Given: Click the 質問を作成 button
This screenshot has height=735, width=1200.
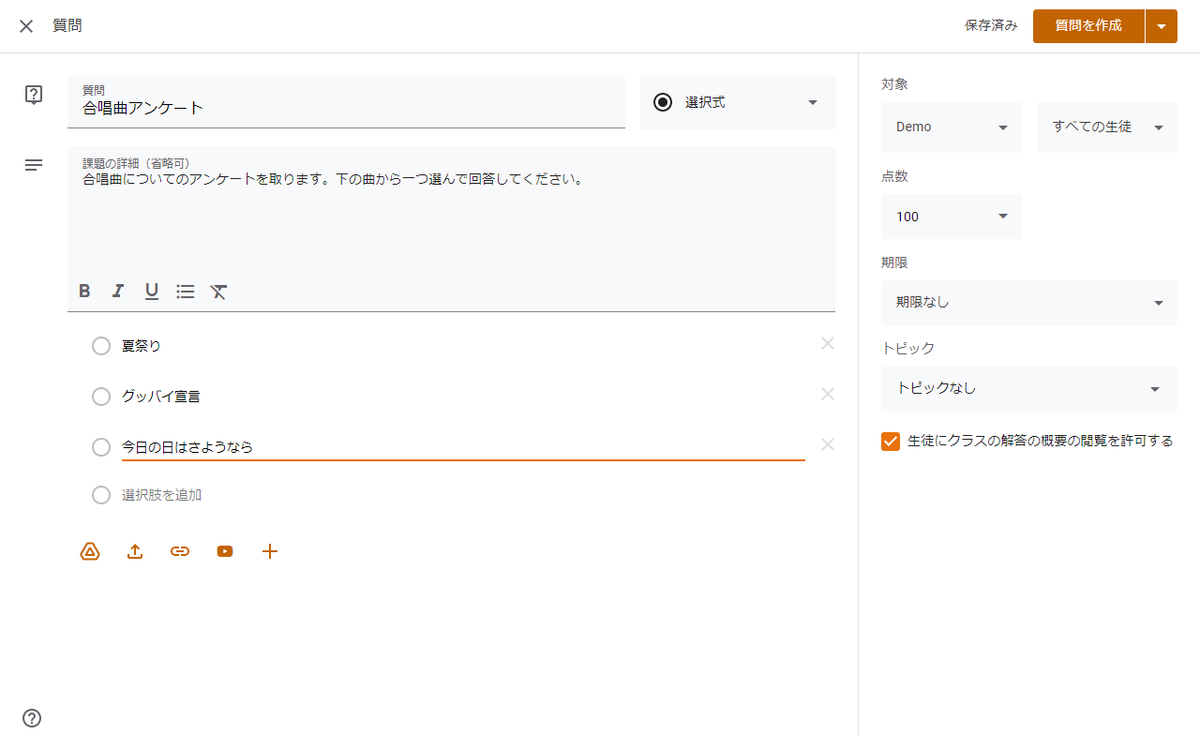Looking at the screenshot, I should [x=1088, y=26].
